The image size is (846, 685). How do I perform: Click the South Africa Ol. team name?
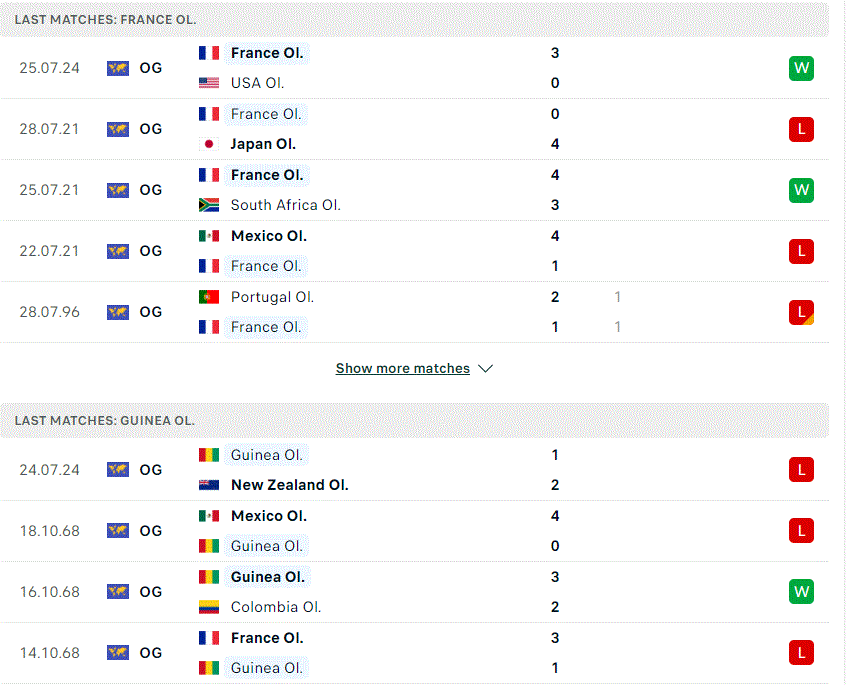click(285, 205)
